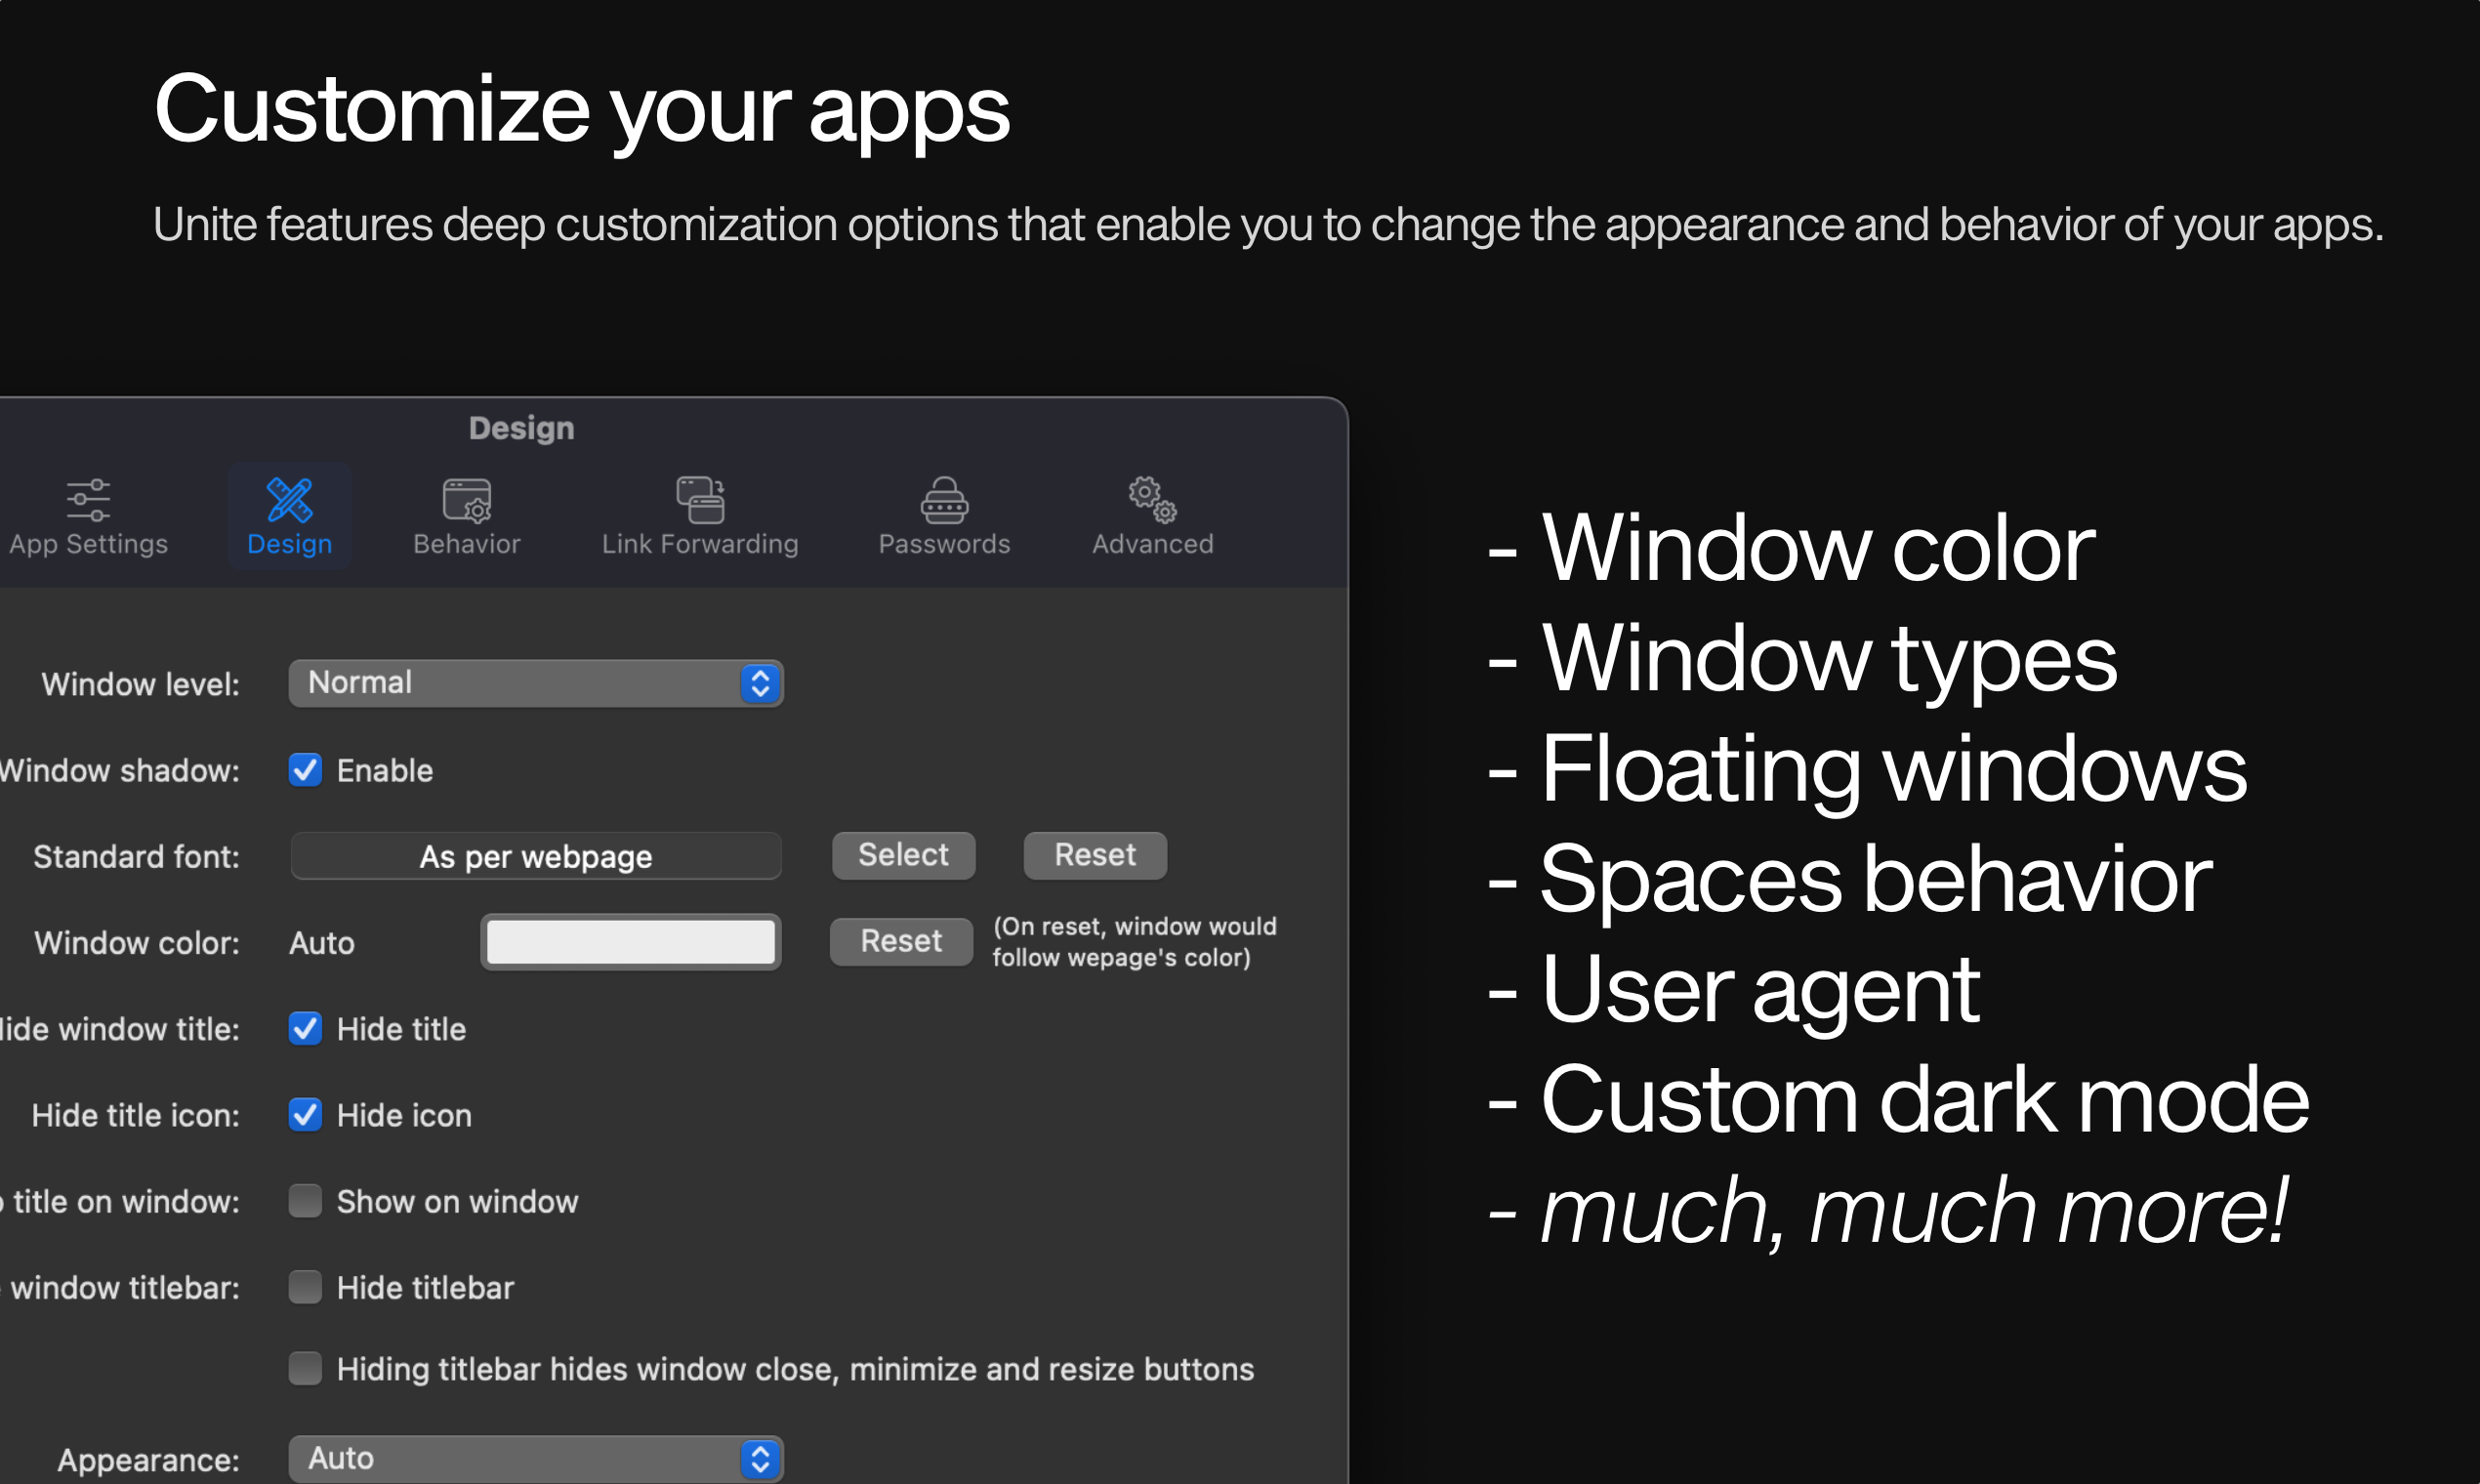The height and width of the screenshot is (1484, 2480).
Task: Click the Window level dropdown arrows
Action: tap(760, 683)
